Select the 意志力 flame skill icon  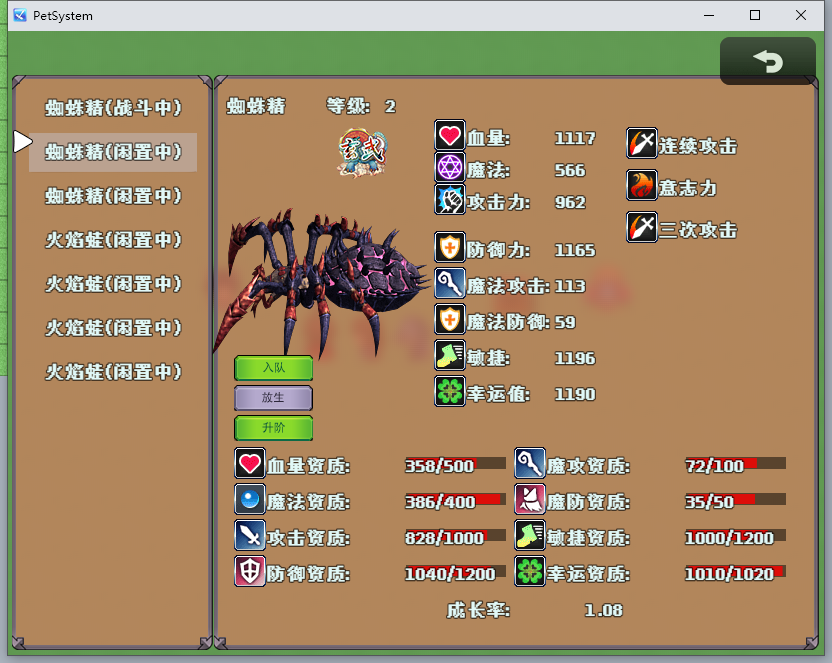642,185
